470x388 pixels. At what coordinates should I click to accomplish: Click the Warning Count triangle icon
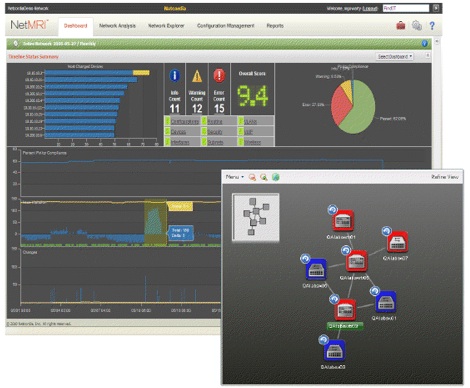pos(197,76)
